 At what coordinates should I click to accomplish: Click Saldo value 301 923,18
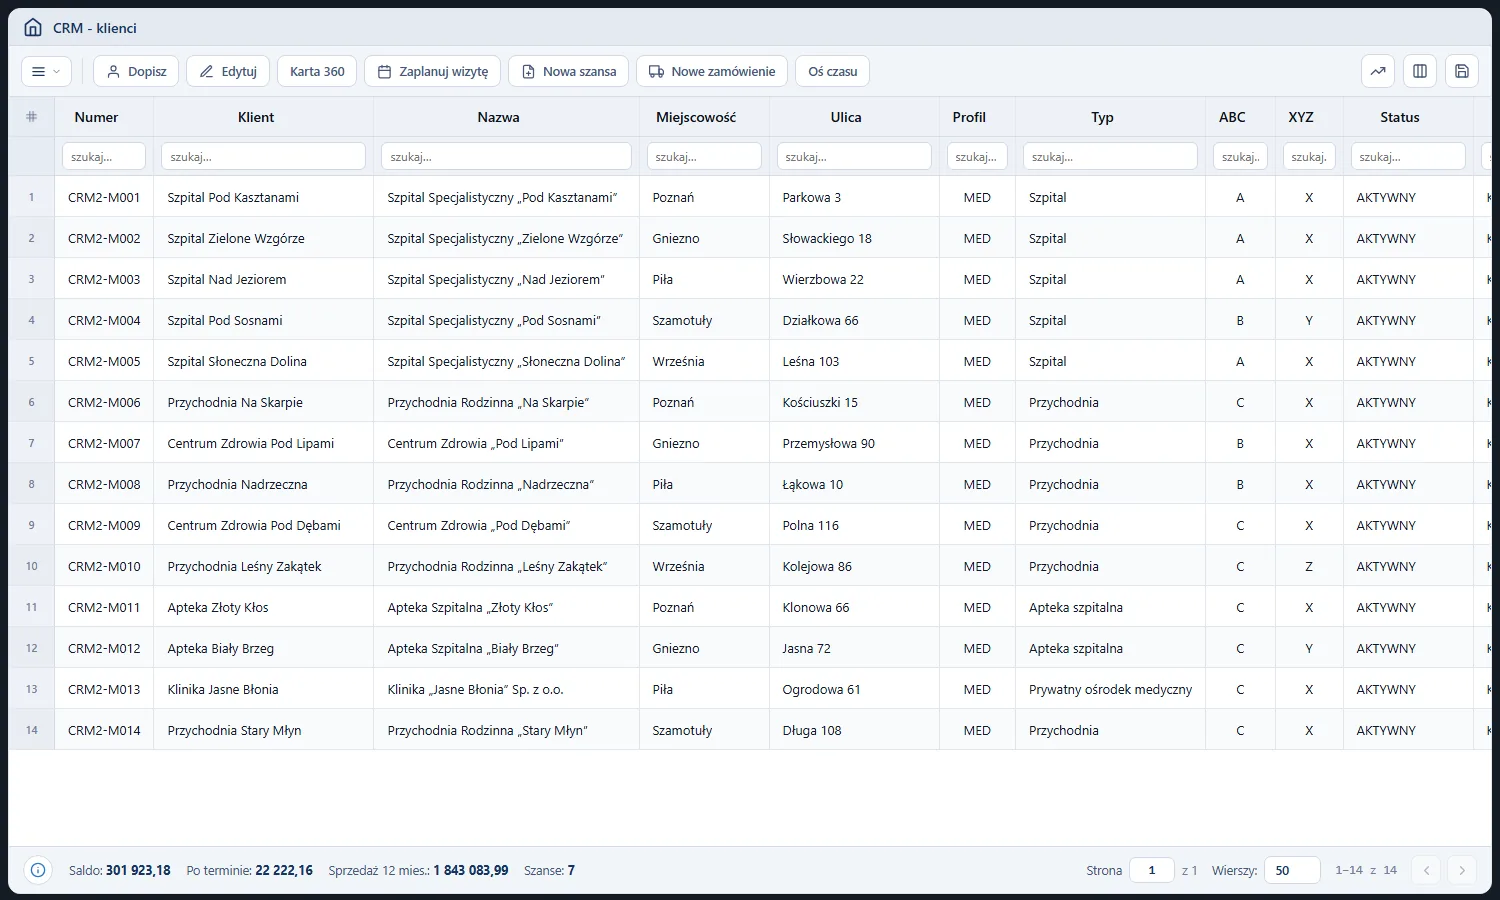pos(138,870)
